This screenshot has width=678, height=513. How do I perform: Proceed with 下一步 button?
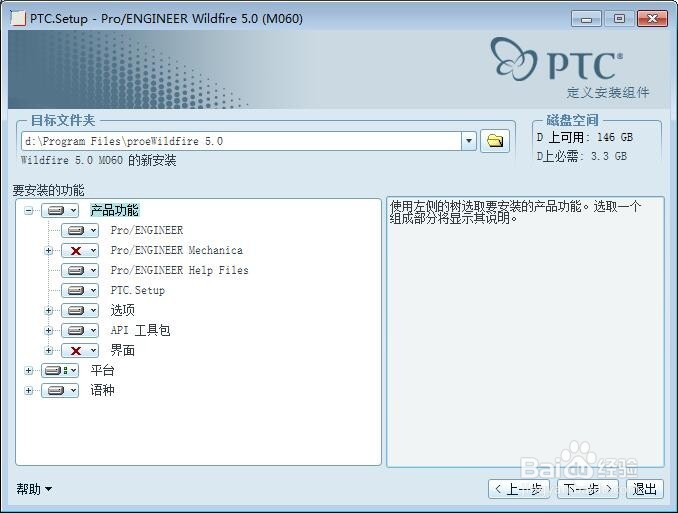point(588,489)
